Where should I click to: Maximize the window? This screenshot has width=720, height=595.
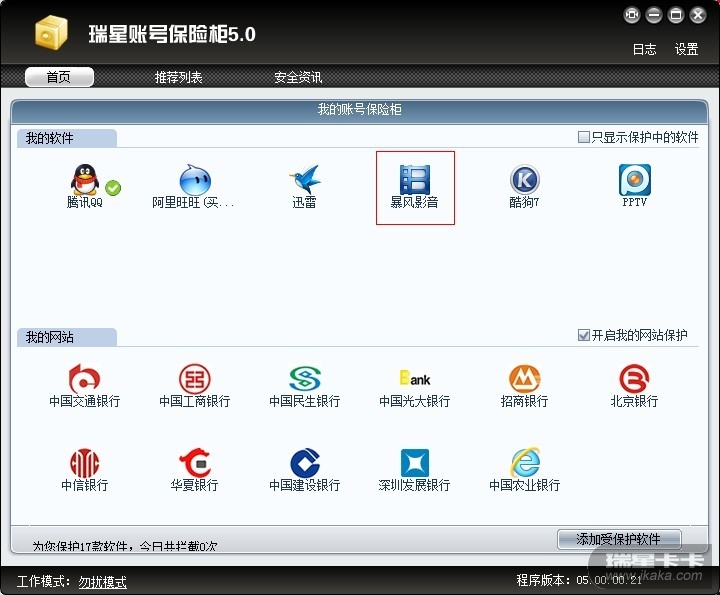coord(676,15)
